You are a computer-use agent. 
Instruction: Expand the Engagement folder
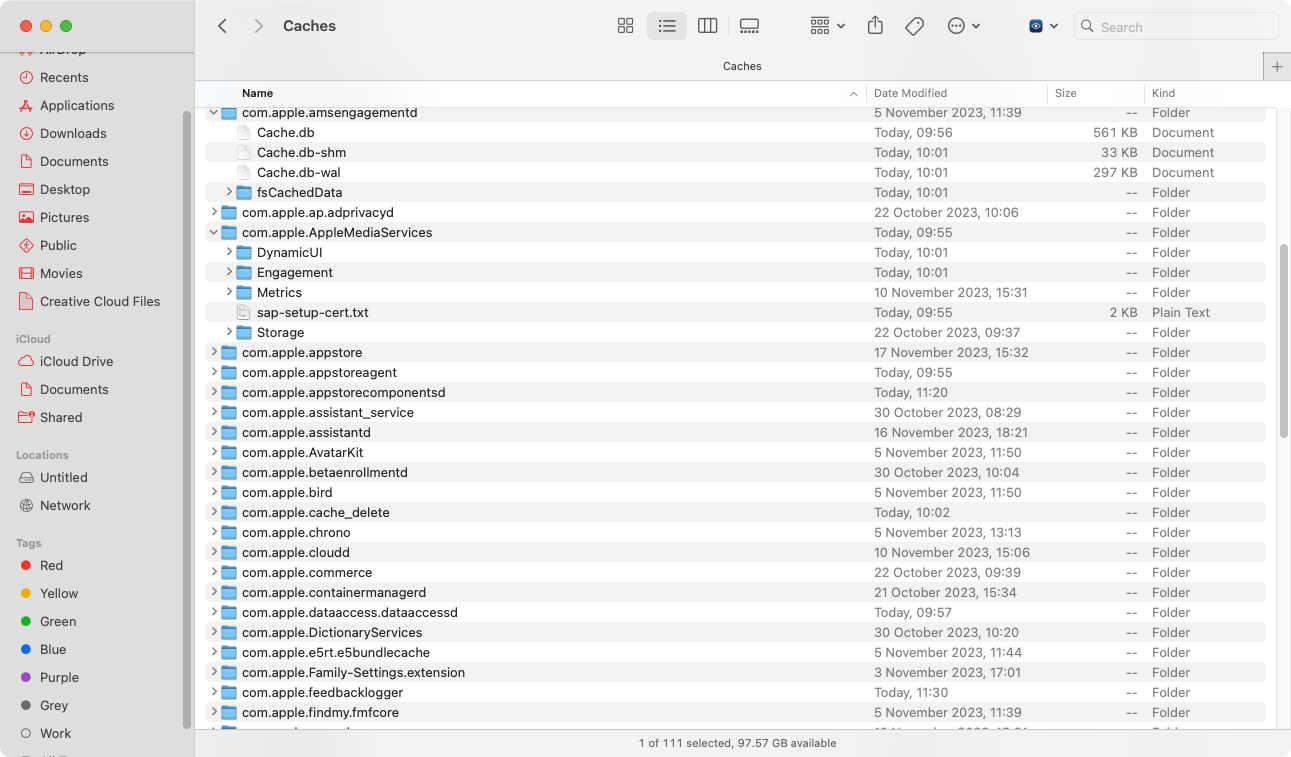(229, 272)
